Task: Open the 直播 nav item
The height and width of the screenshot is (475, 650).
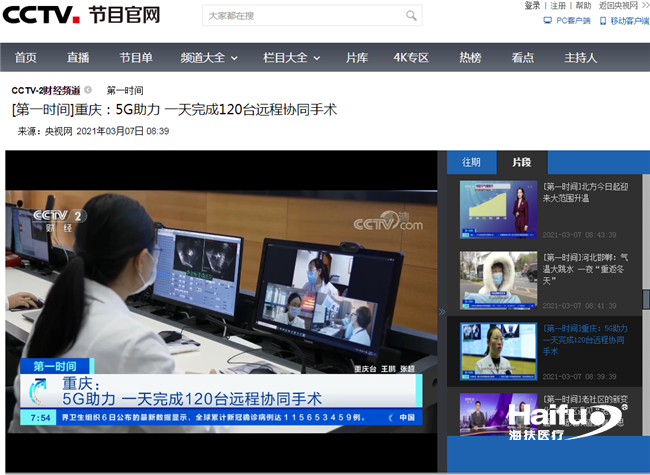Action: (x=78, y=58)
